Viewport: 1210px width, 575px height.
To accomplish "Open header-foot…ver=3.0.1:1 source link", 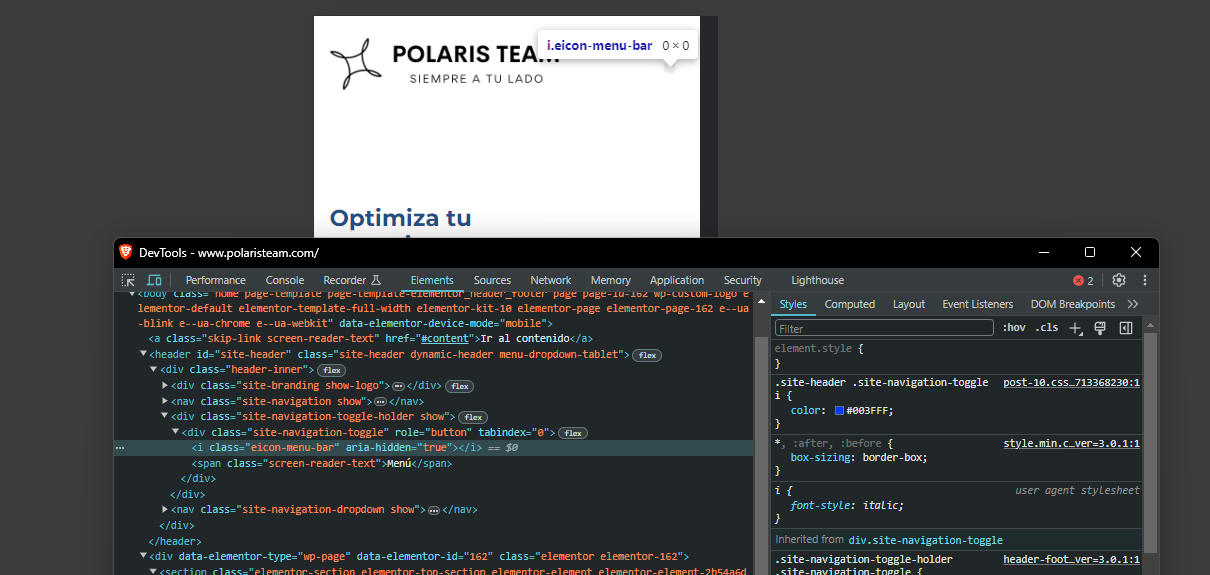I will [1072, 560].
